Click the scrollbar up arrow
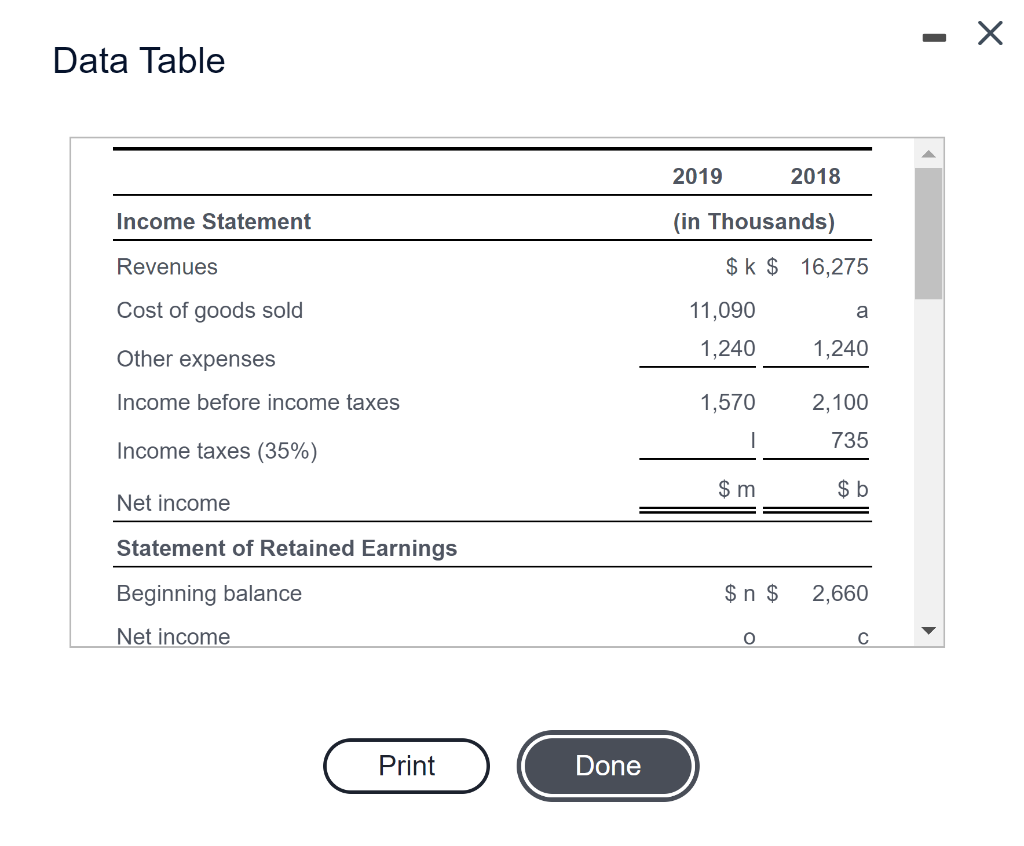 pos(928,152)
